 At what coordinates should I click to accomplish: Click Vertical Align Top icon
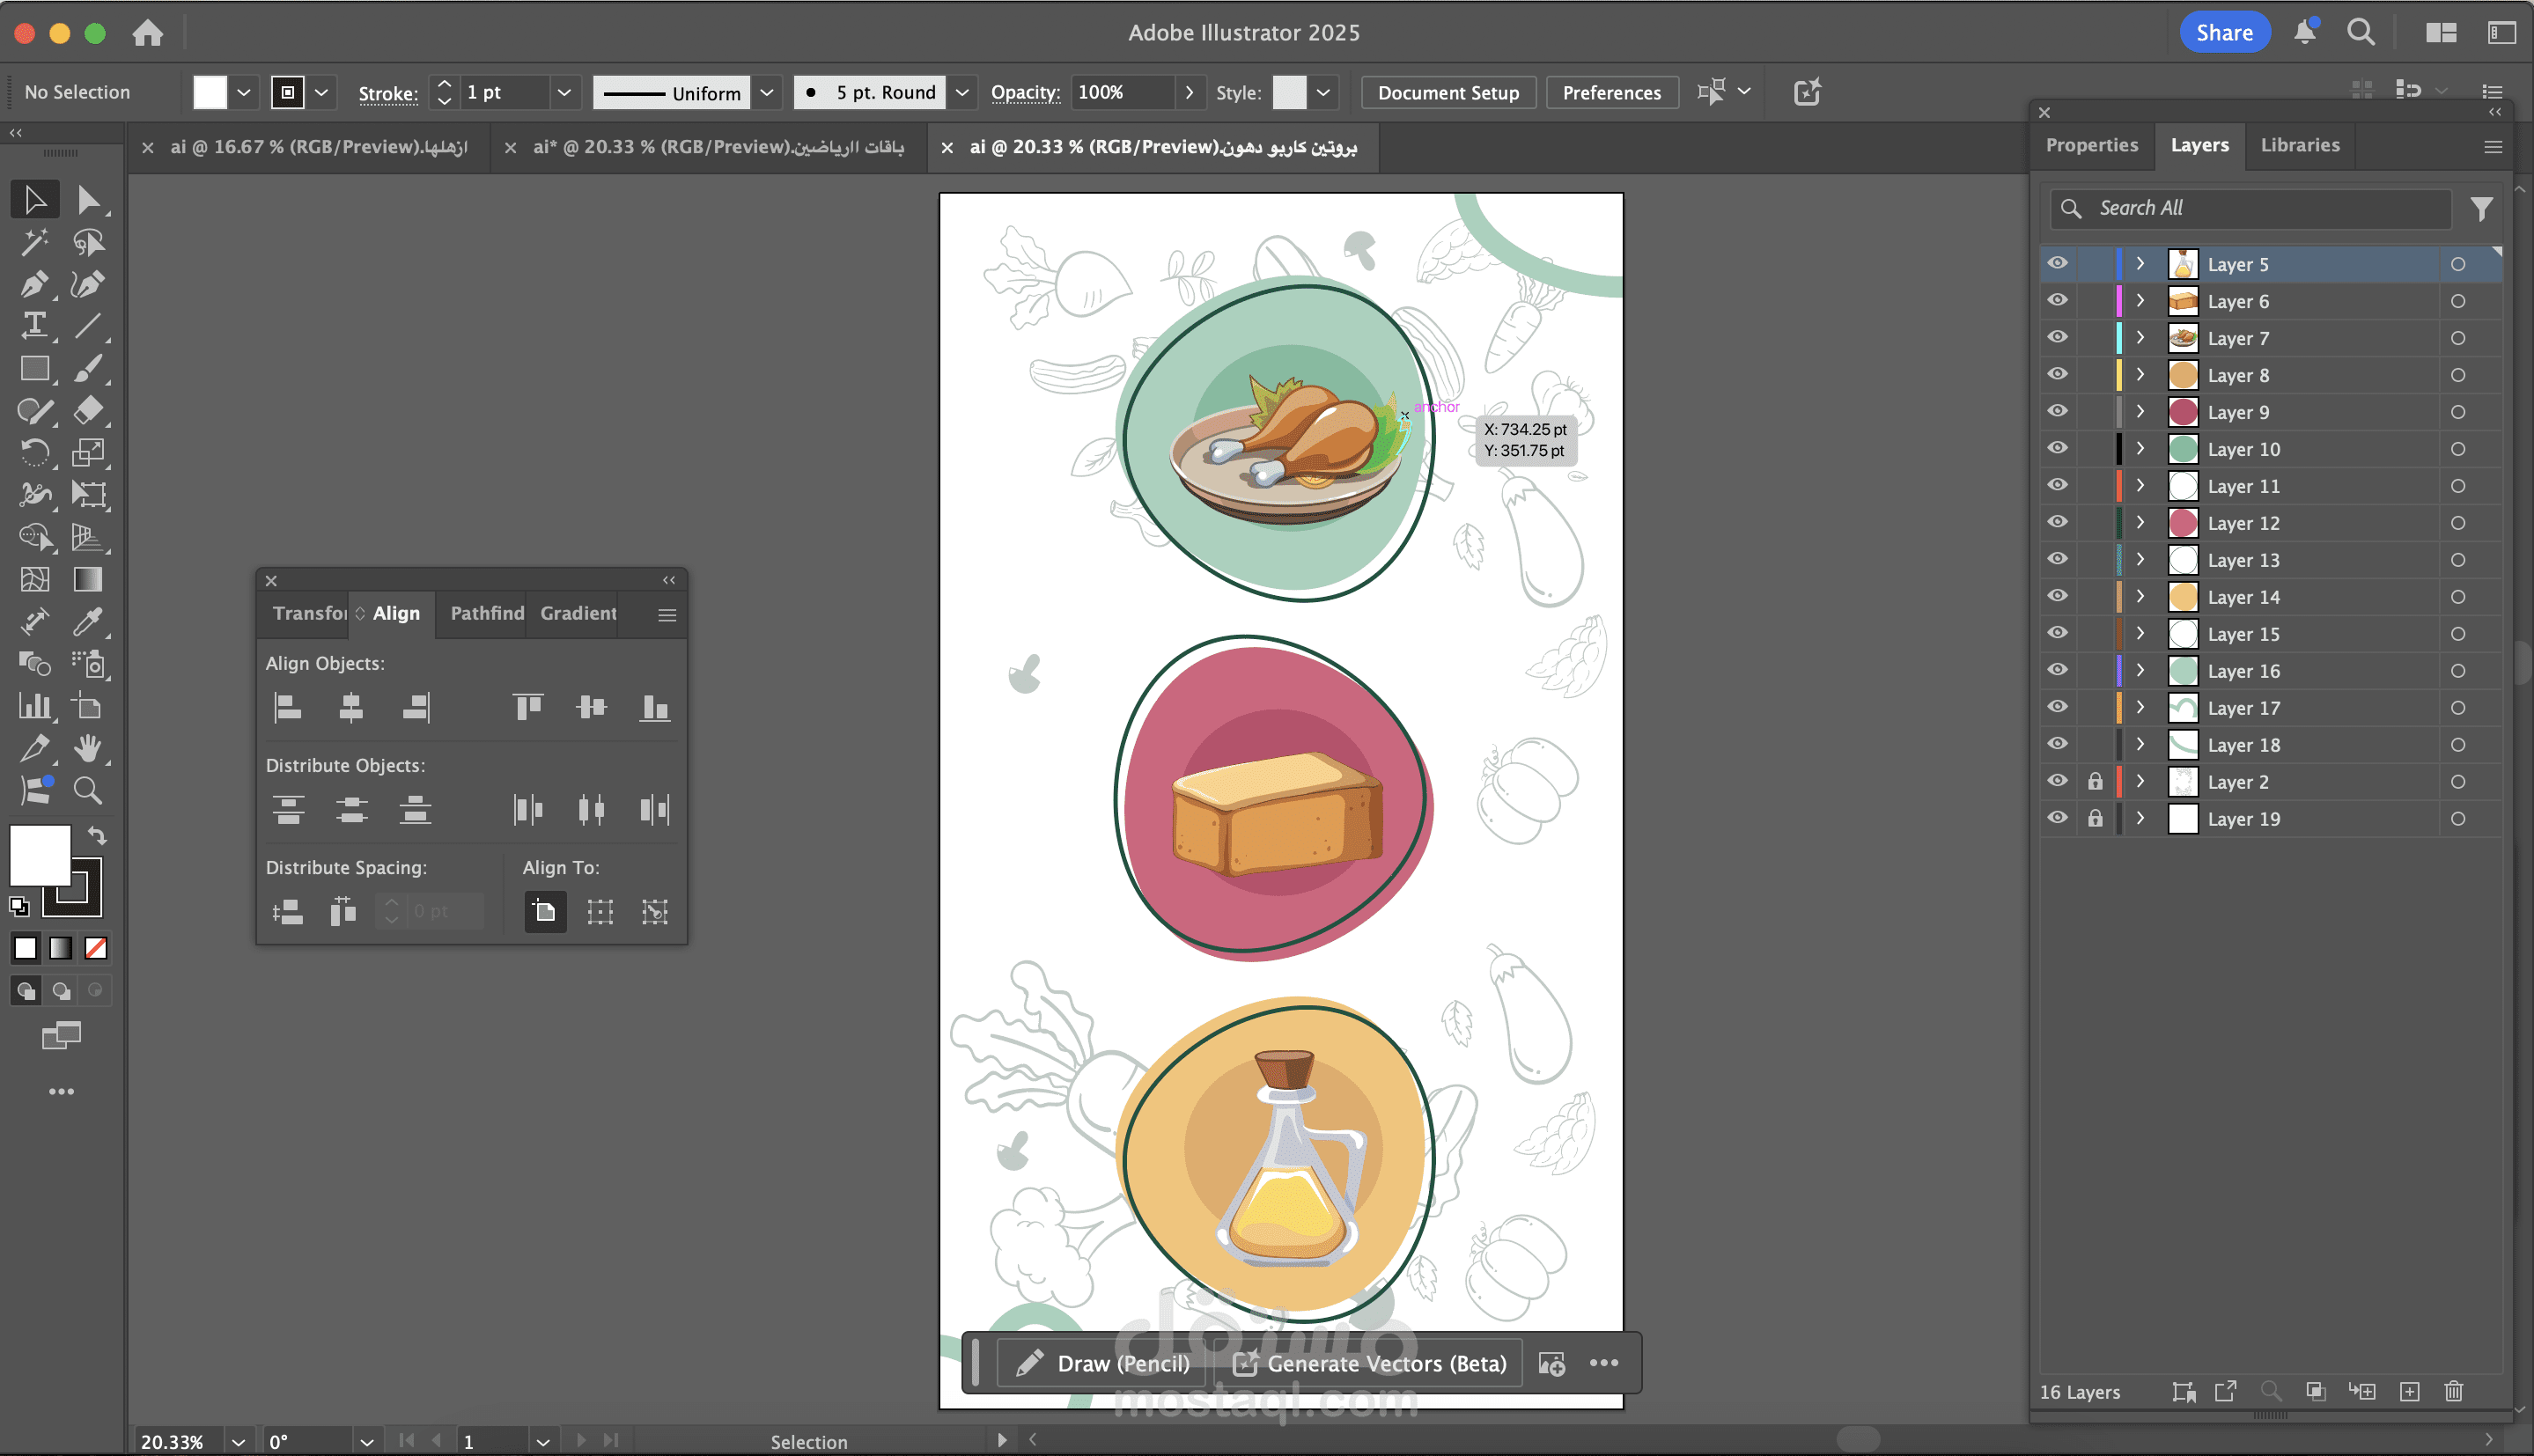point(528,708)
